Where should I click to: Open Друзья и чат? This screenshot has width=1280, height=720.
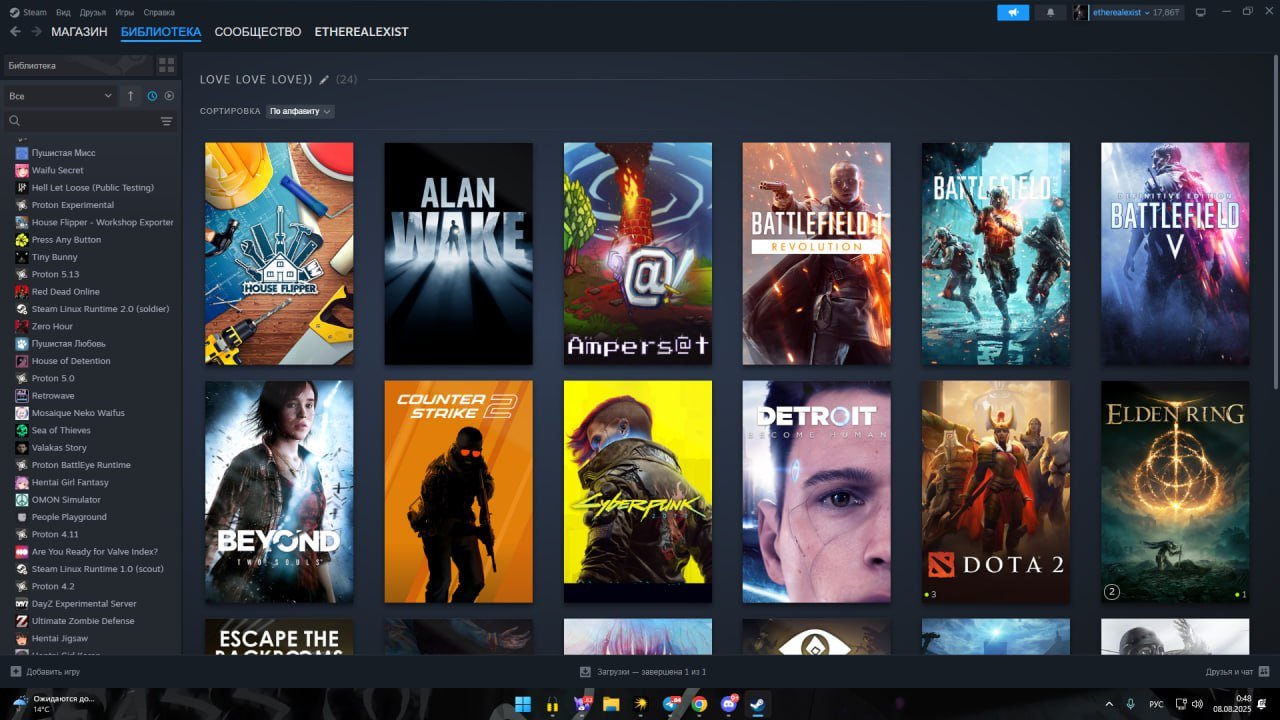1229,671
